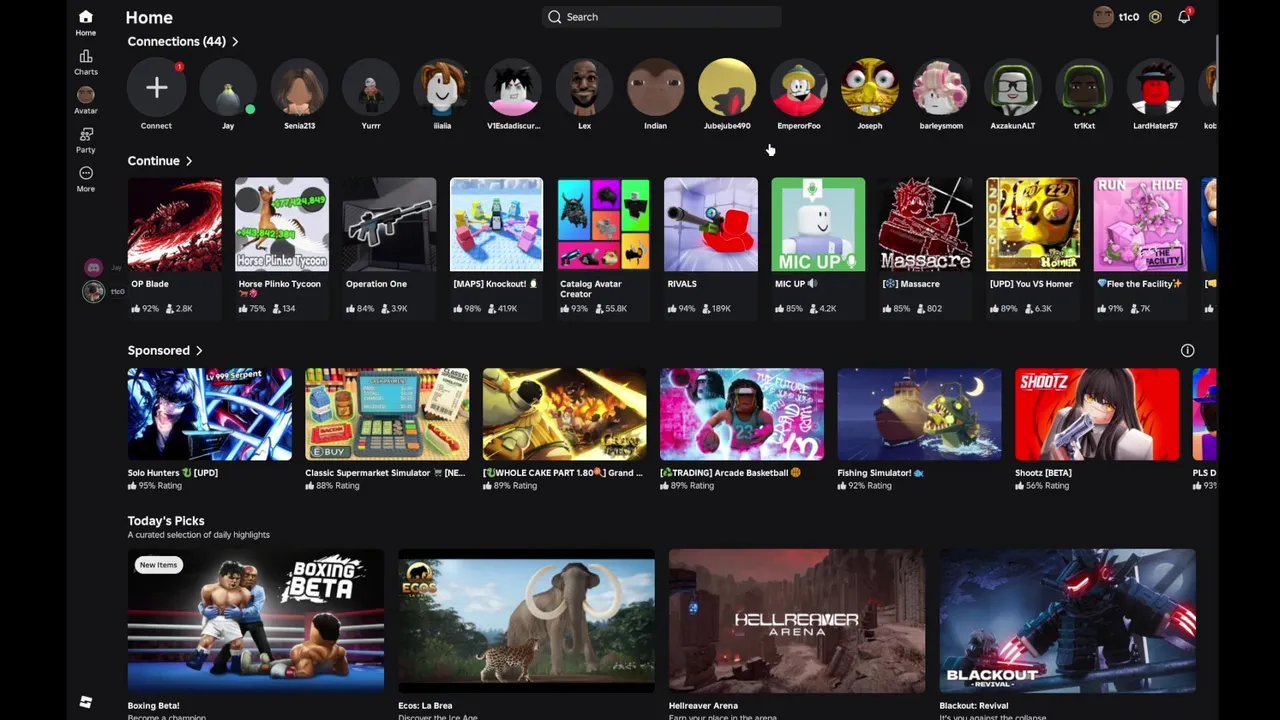Screen dimensions: 1280x720
Task: Open Fishing Simulator! sponsored thumbnail
Action: click(x=919, y=414)
